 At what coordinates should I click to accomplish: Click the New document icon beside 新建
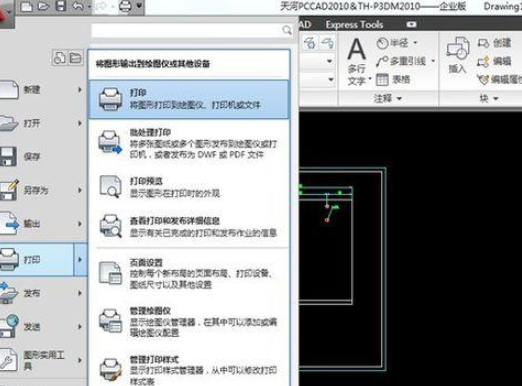(x=9, y=89)
